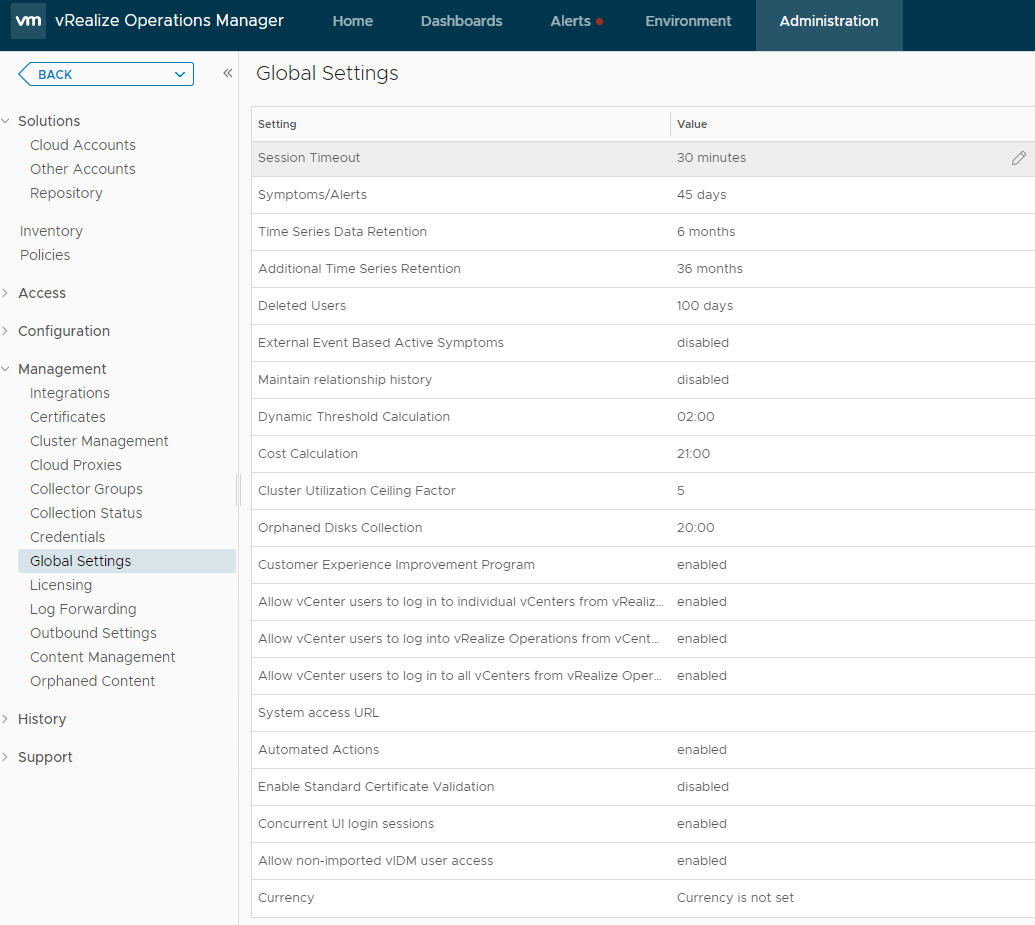Screen dimensions: 1035x925
Task: Edit Session Timeout with the pencil icon
Action: 1018,158
